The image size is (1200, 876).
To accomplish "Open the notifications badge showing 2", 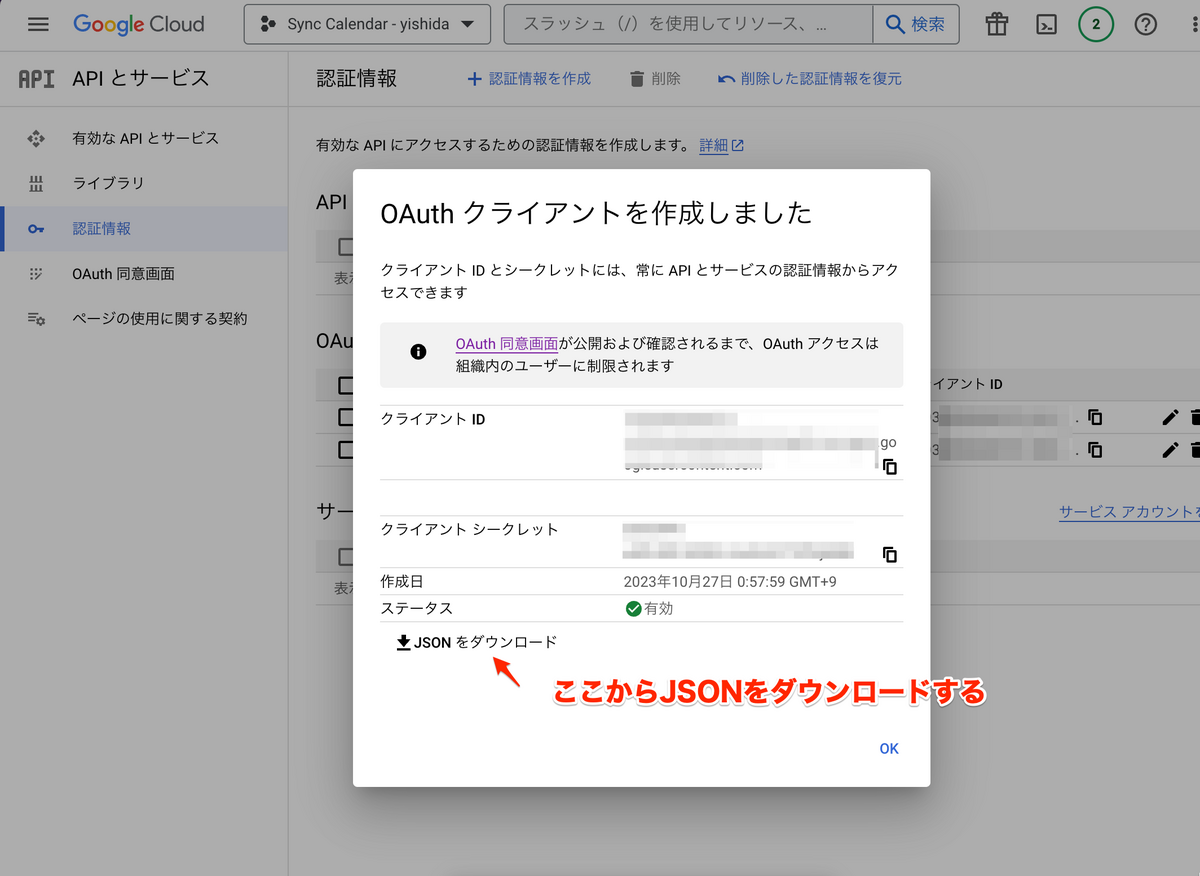I will pos(1096,25).
